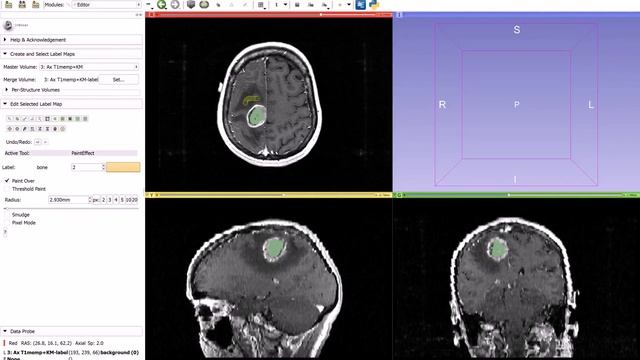Image resolution: width=640 pixels, height=360 pixels.
Task: Click the green brain module shortcut icon
Action: [x=204, y=4]
